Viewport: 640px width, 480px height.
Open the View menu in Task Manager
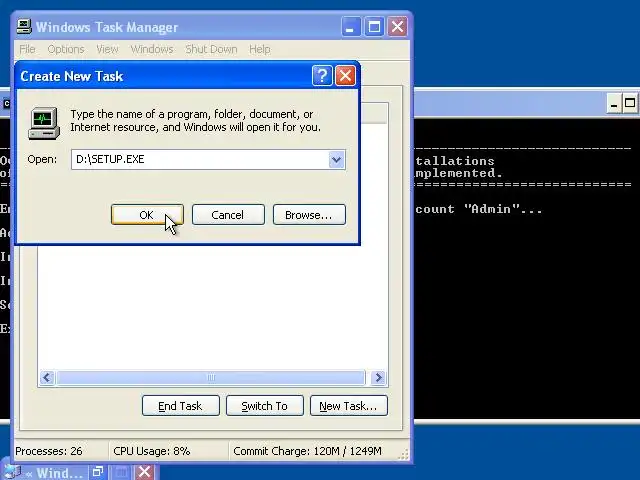[x=107, y=49]
